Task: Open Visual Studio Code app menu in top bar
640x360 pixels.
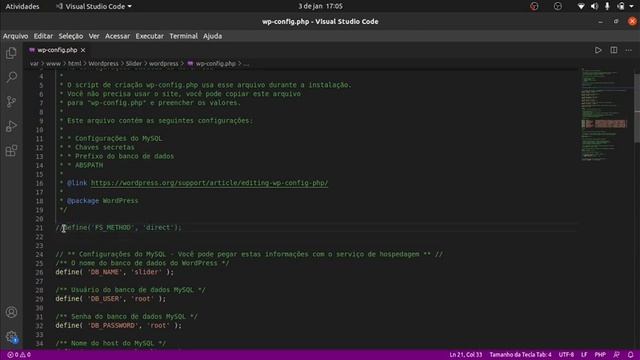Action: point(94,7)
